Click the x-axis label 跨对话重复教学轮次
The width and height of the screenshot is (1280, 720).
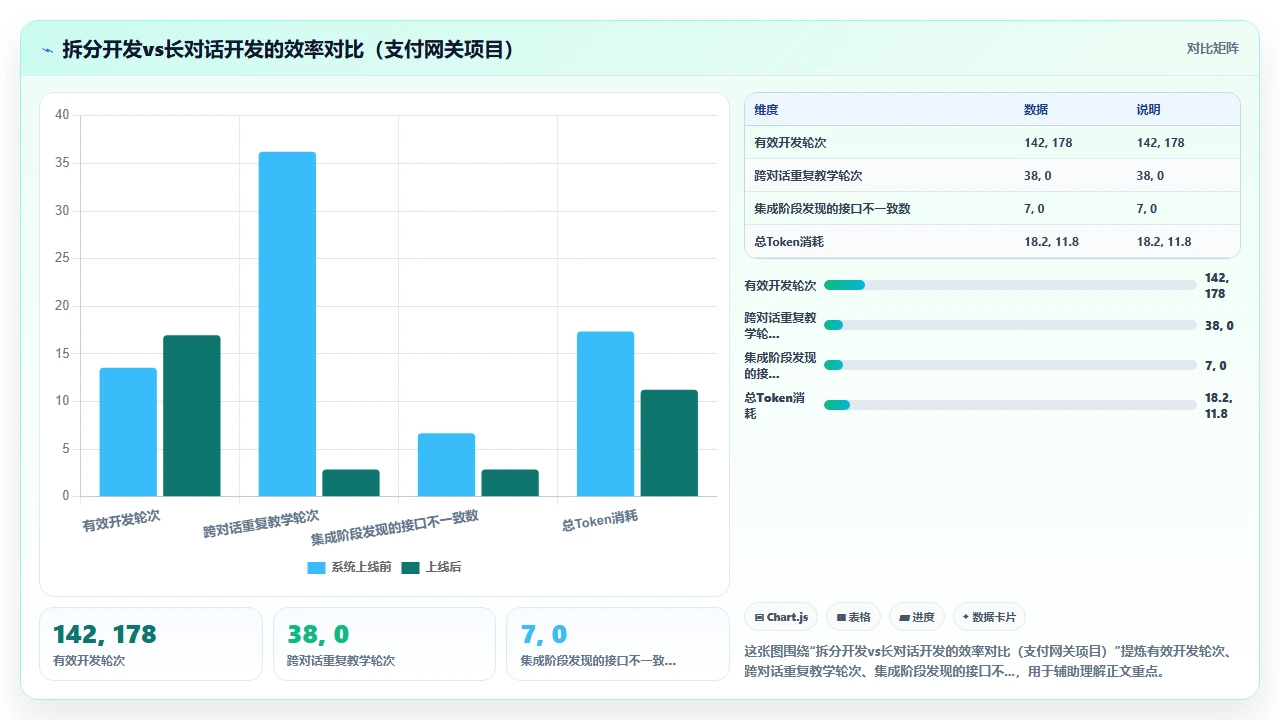(261, 523)
